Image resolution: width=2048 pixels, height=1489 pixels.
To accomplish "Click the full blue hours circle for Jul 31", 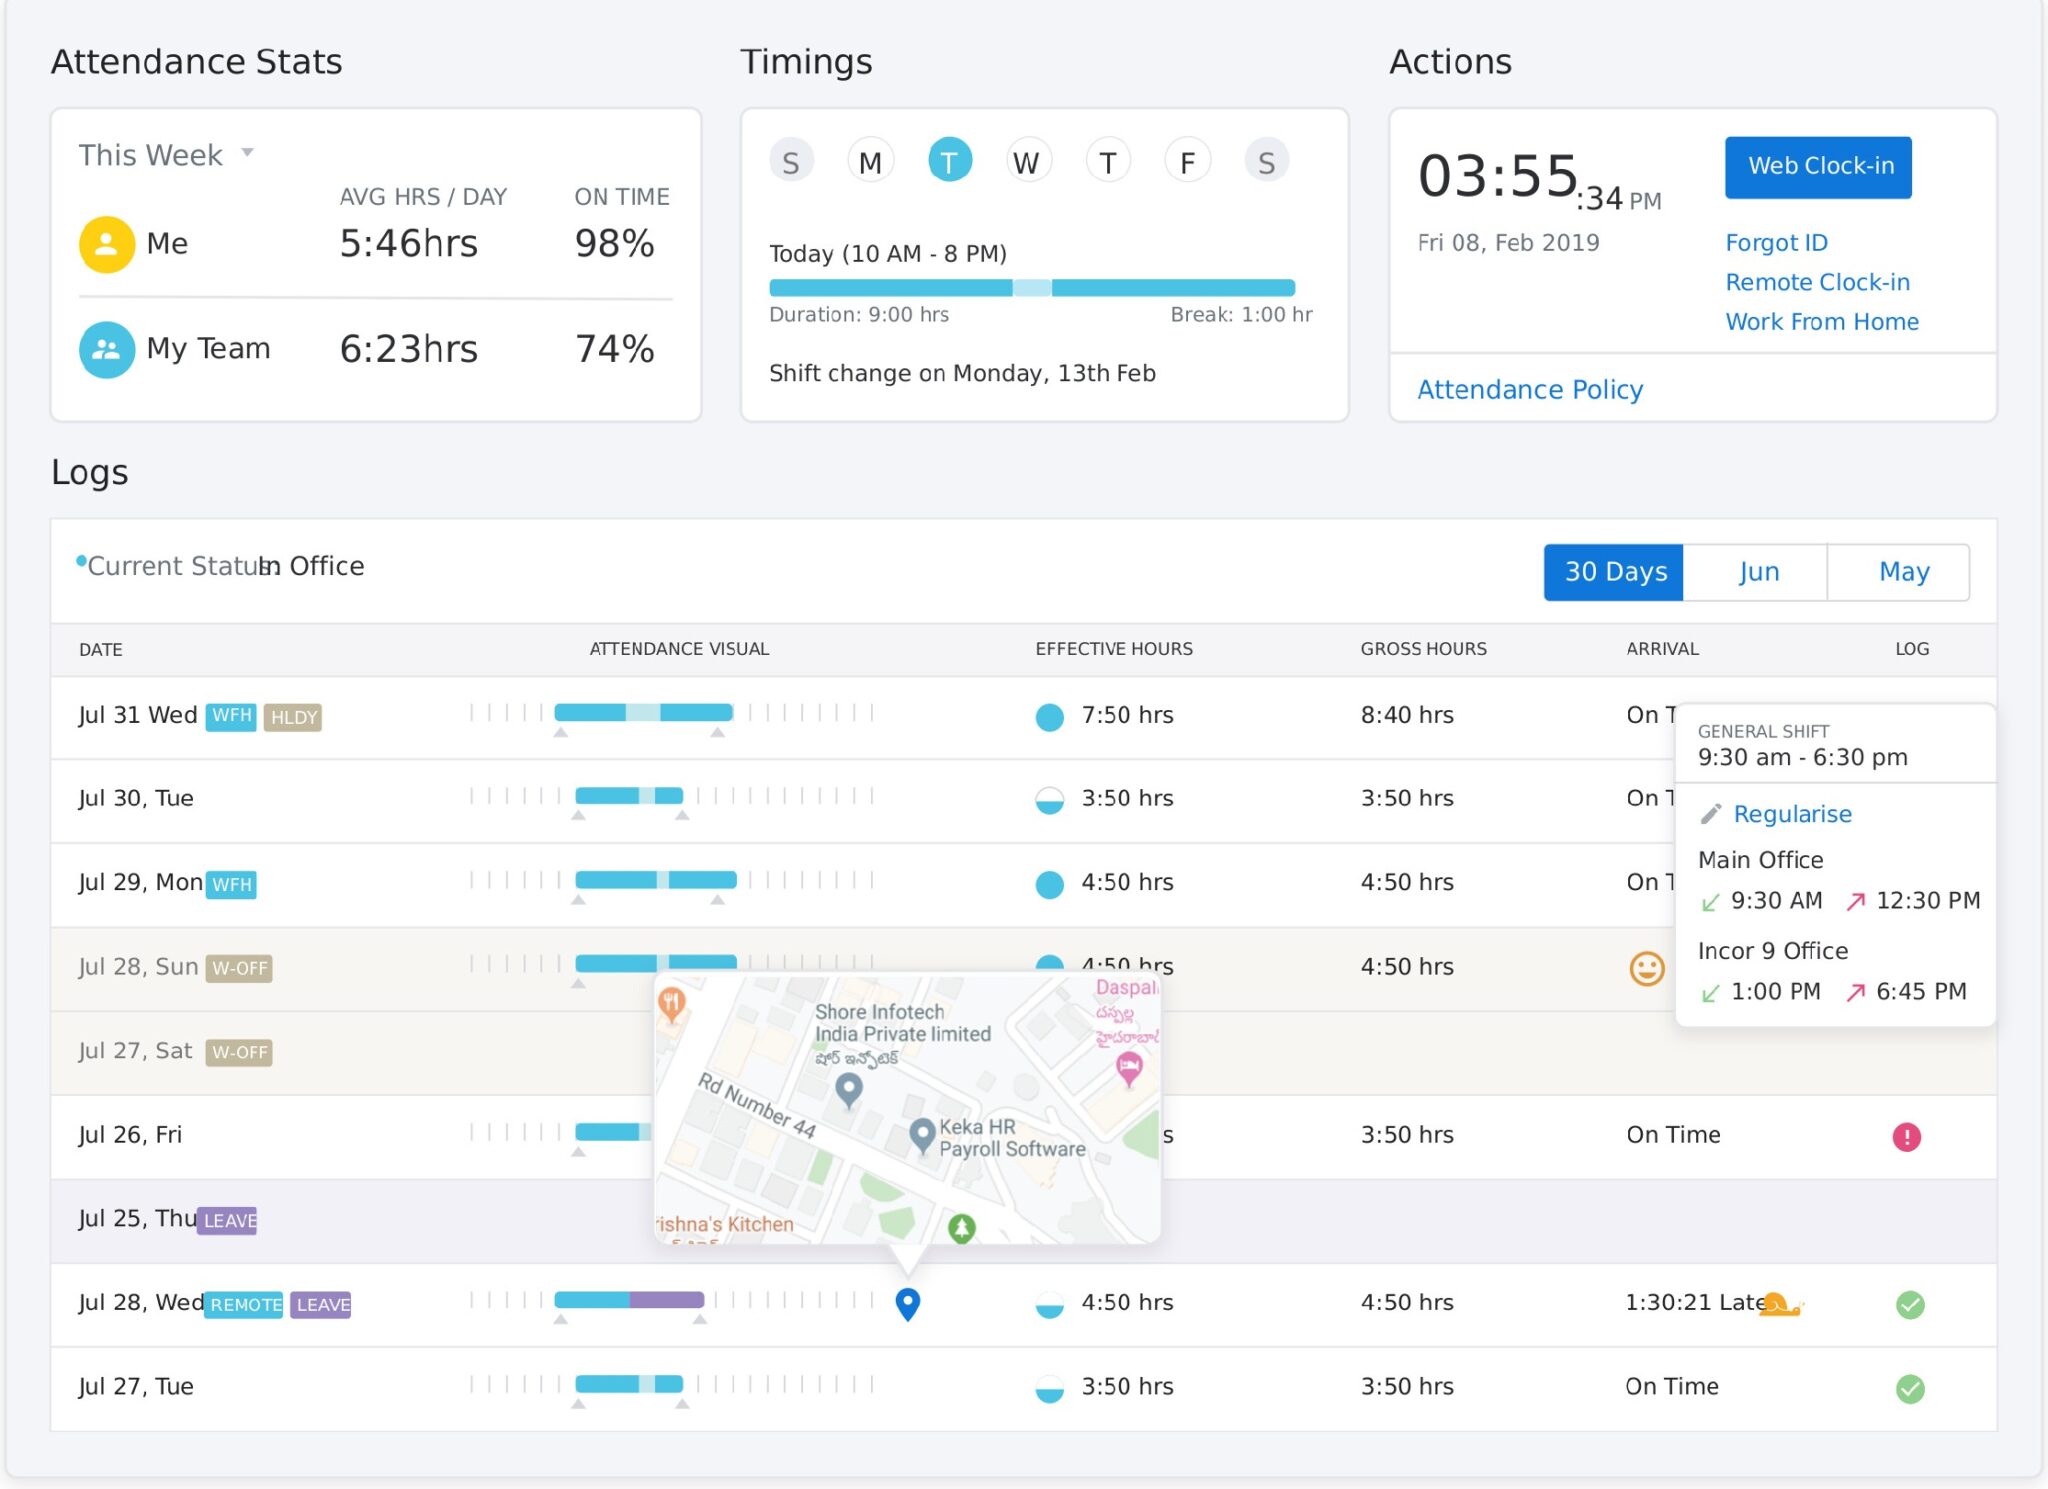I will tap(1049, 717).
